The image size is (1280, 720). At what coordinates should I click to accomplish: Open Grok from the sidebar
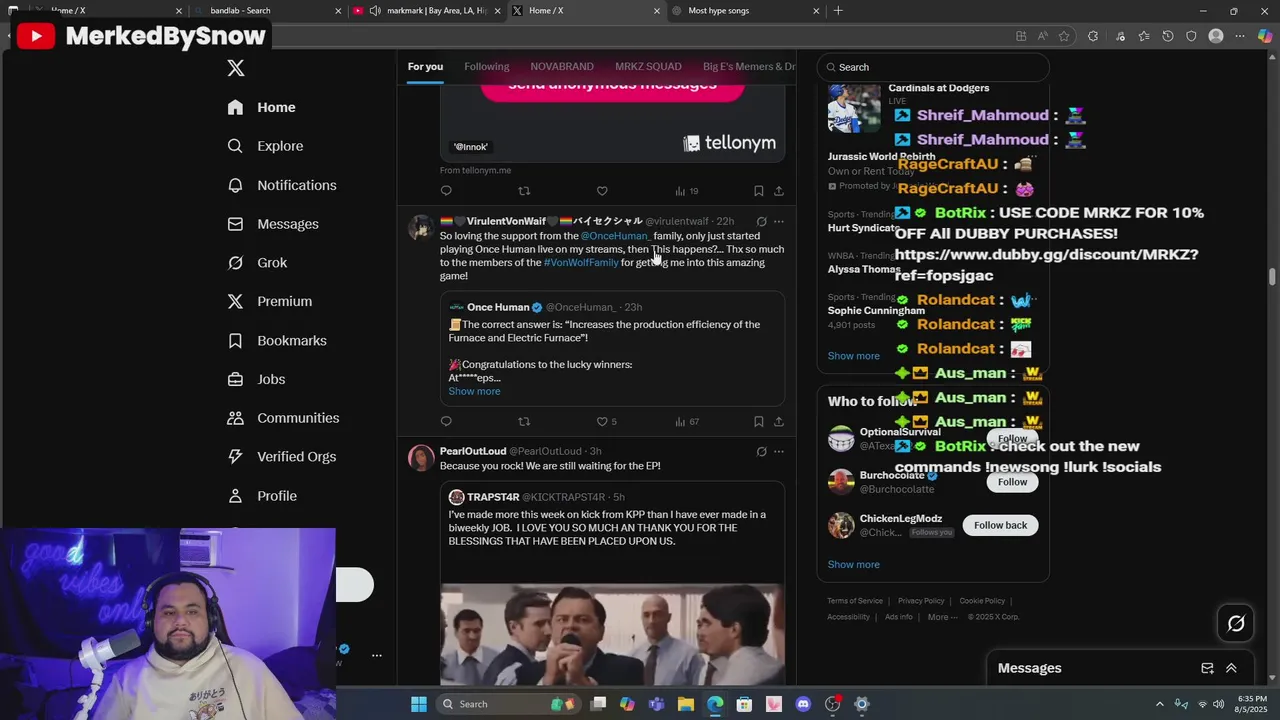[257, 263]
